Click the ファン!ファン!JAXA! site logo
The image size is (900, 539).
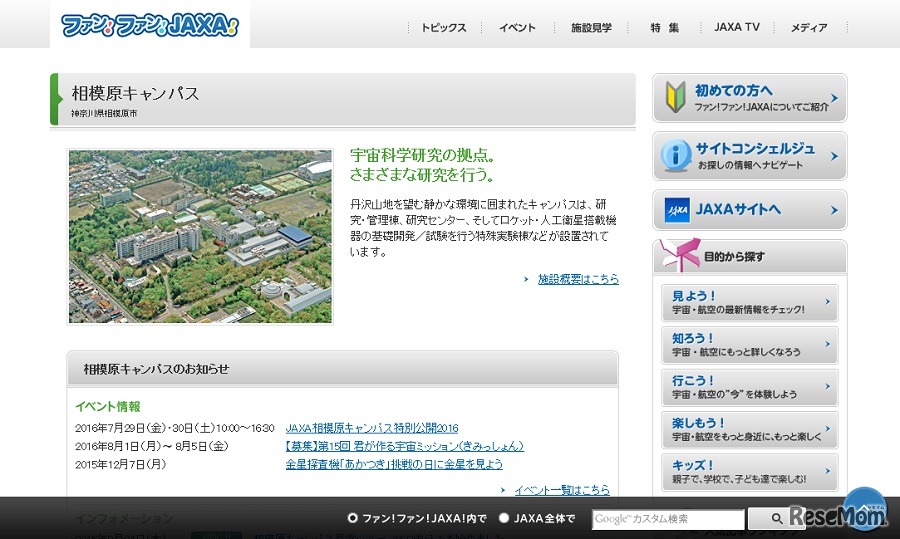pos(150,25)
